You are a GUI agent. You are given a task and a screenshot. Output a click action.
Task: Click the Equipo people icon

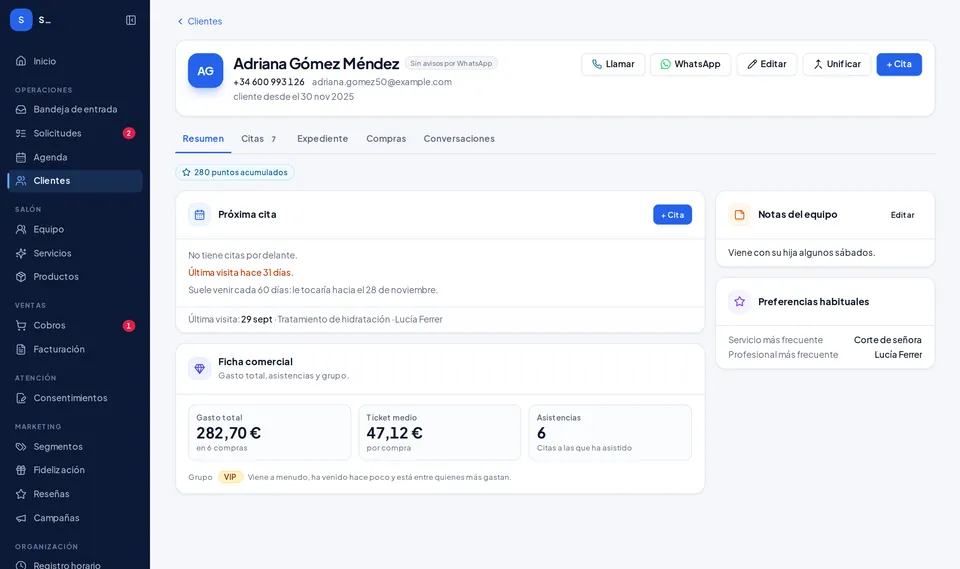point(21,229)
